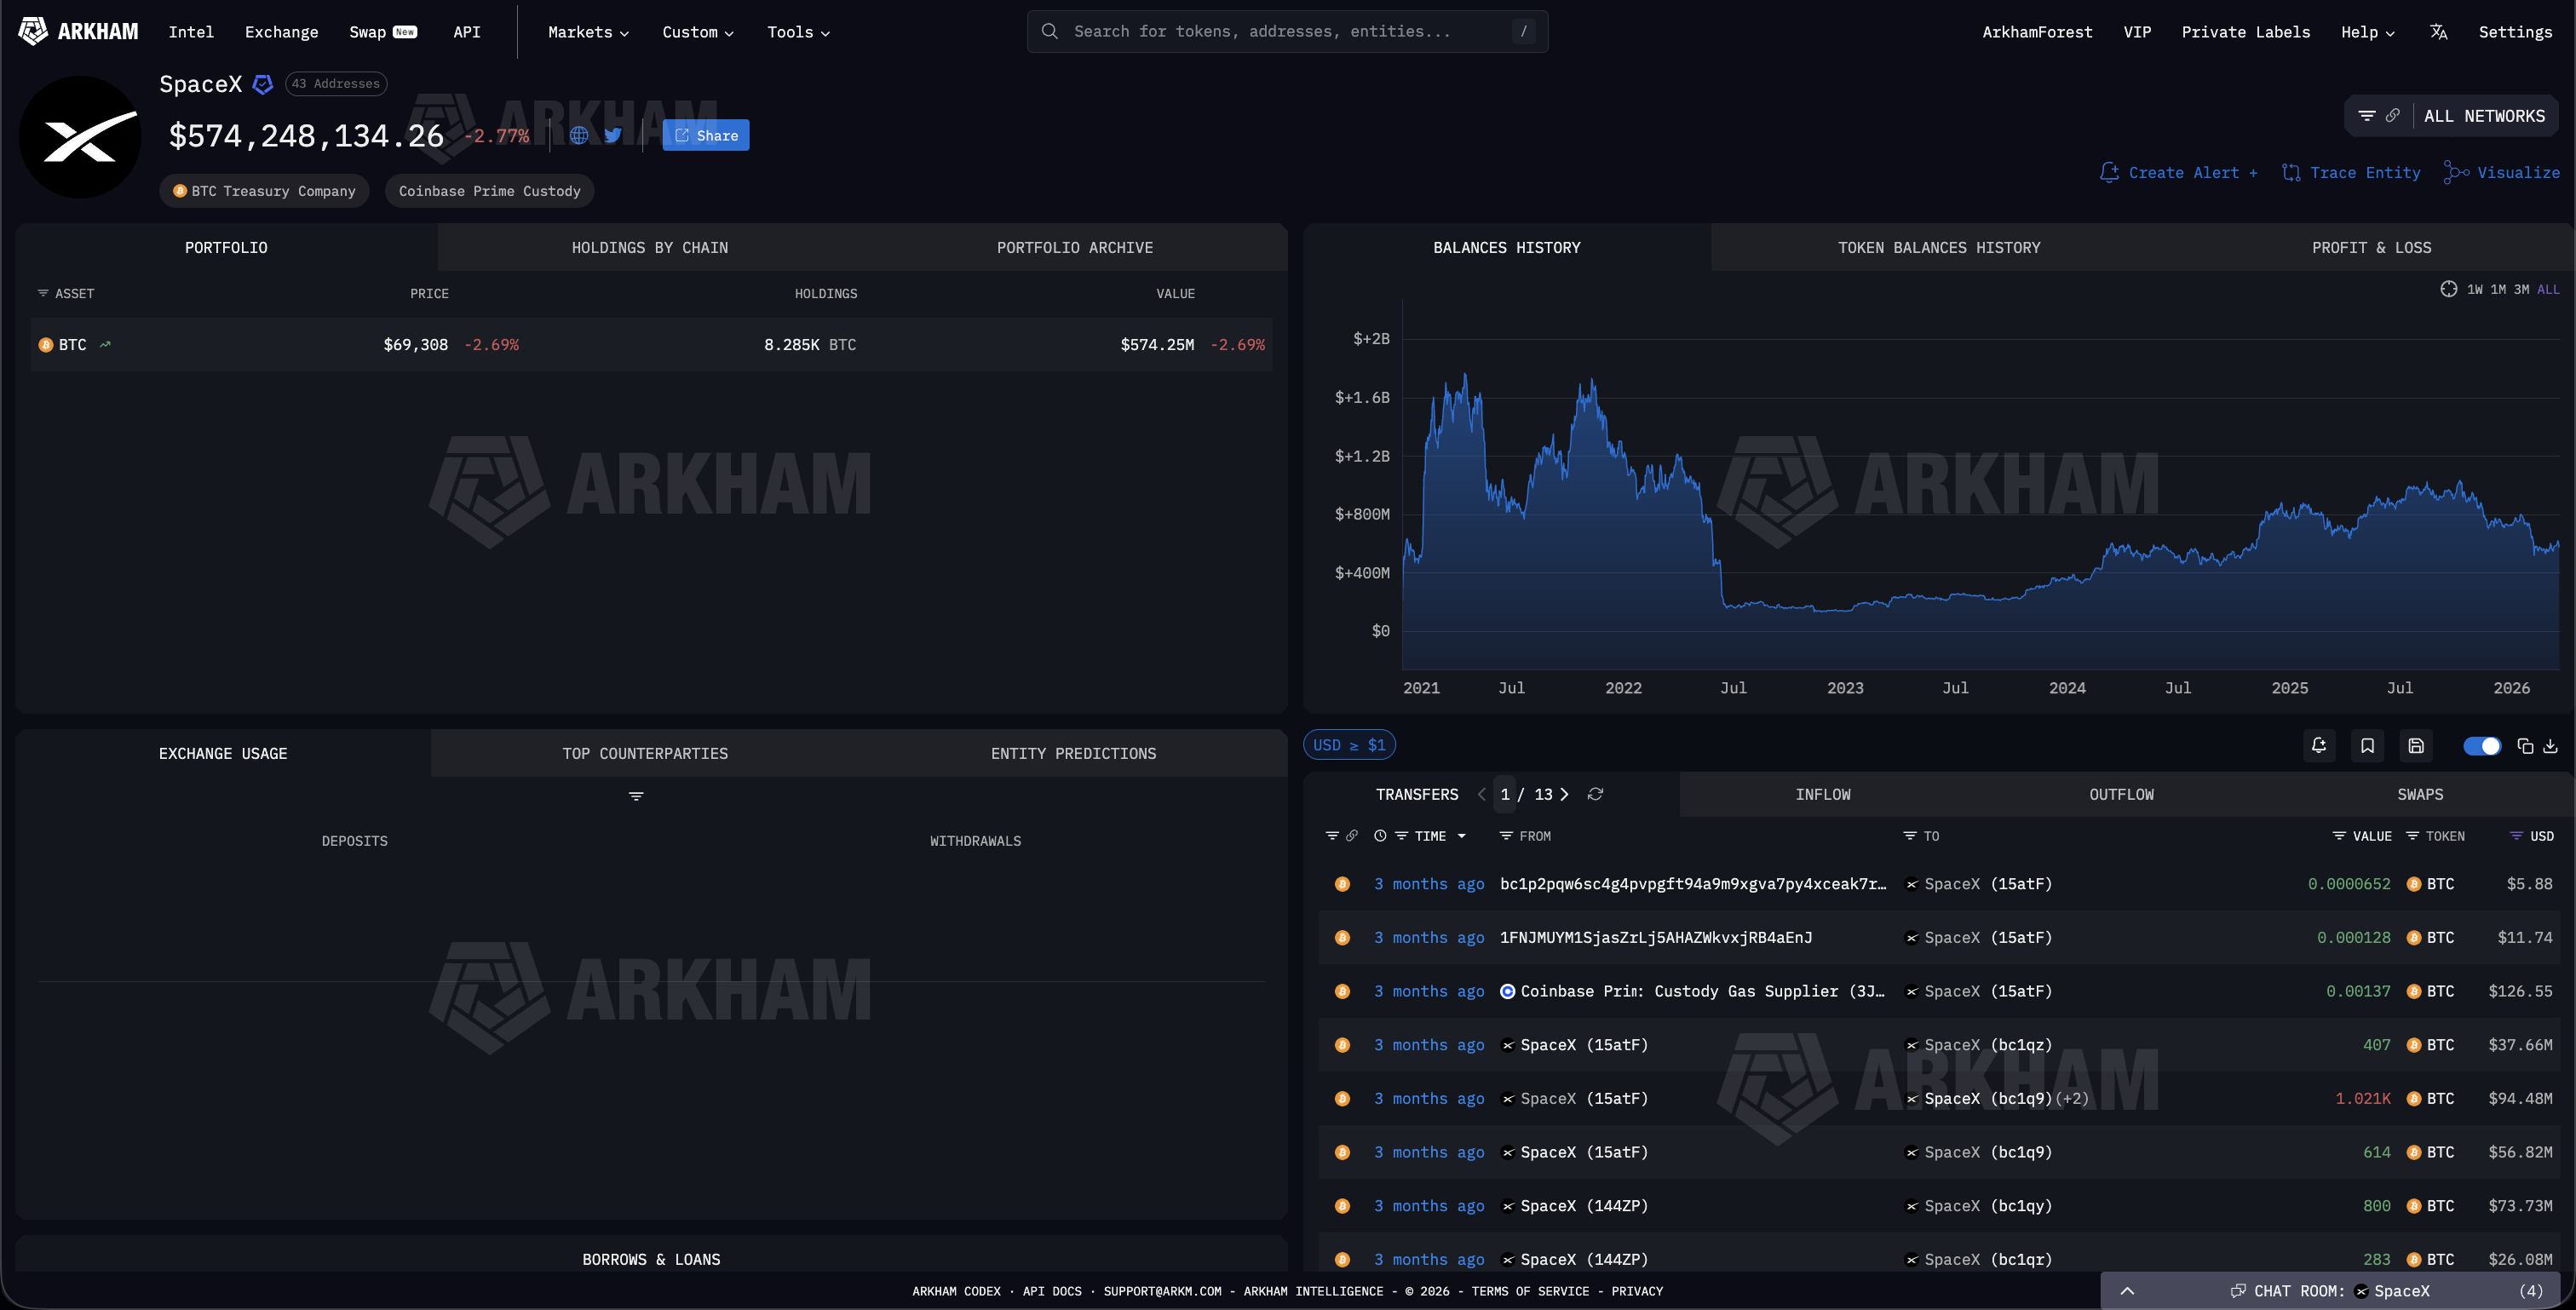Screen dimensions: 2576x1310
Task: Open the Markets dropdown menu
Action: (588, 32)
